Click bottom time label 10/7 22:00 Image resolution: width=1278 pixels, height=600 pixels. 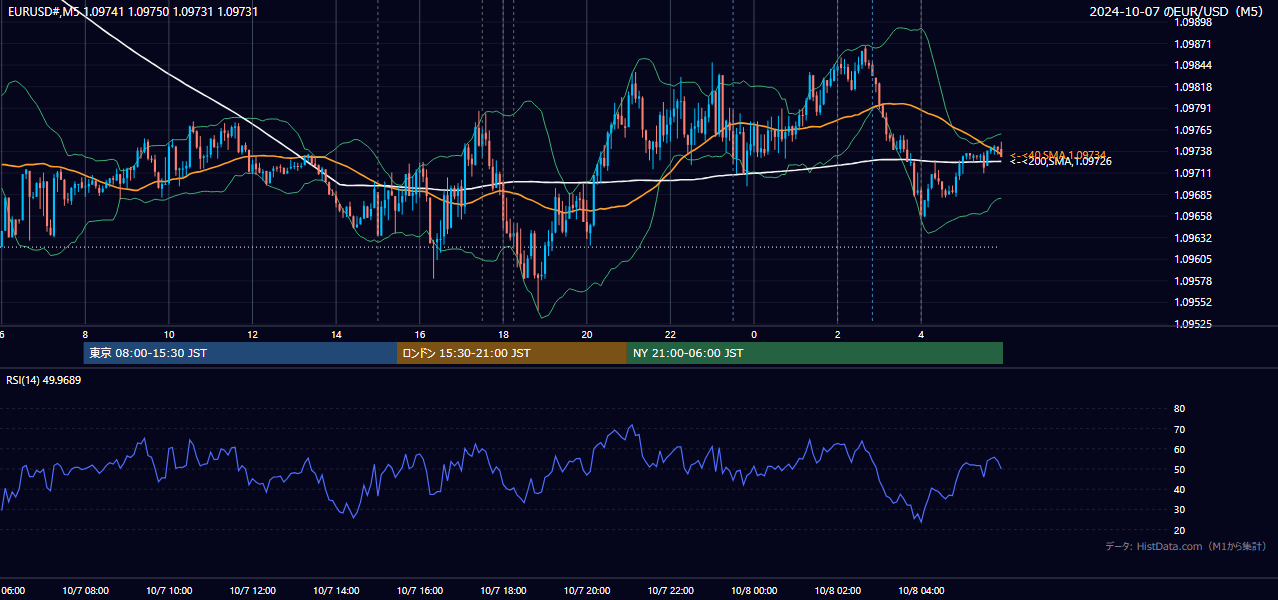[x=670, y=591]
